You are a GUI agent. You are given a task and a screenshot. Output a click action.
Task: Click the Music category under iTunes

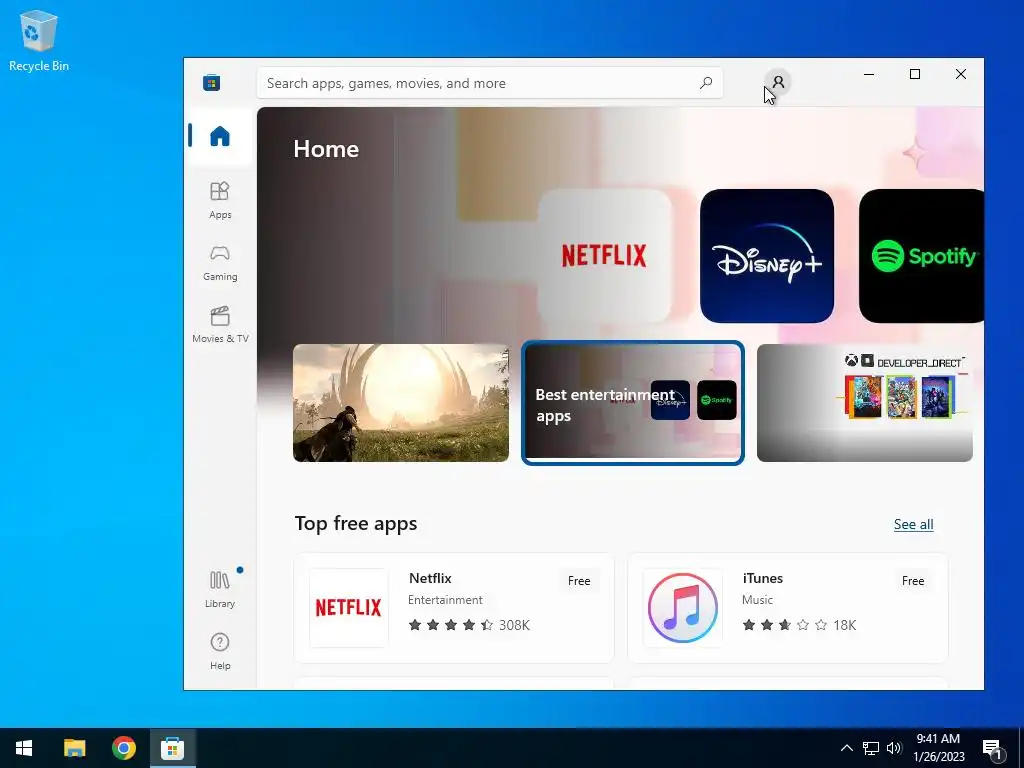point(758,600)
